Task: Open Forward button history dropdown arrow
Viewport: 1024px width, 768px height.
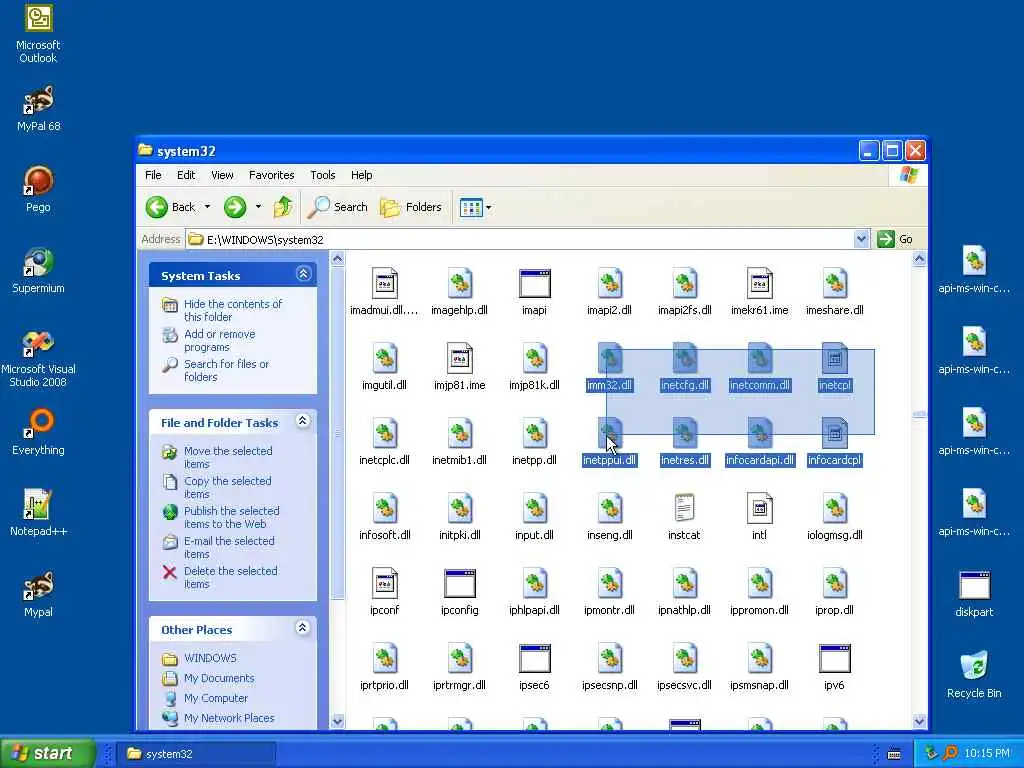Action: pos(258,207)
